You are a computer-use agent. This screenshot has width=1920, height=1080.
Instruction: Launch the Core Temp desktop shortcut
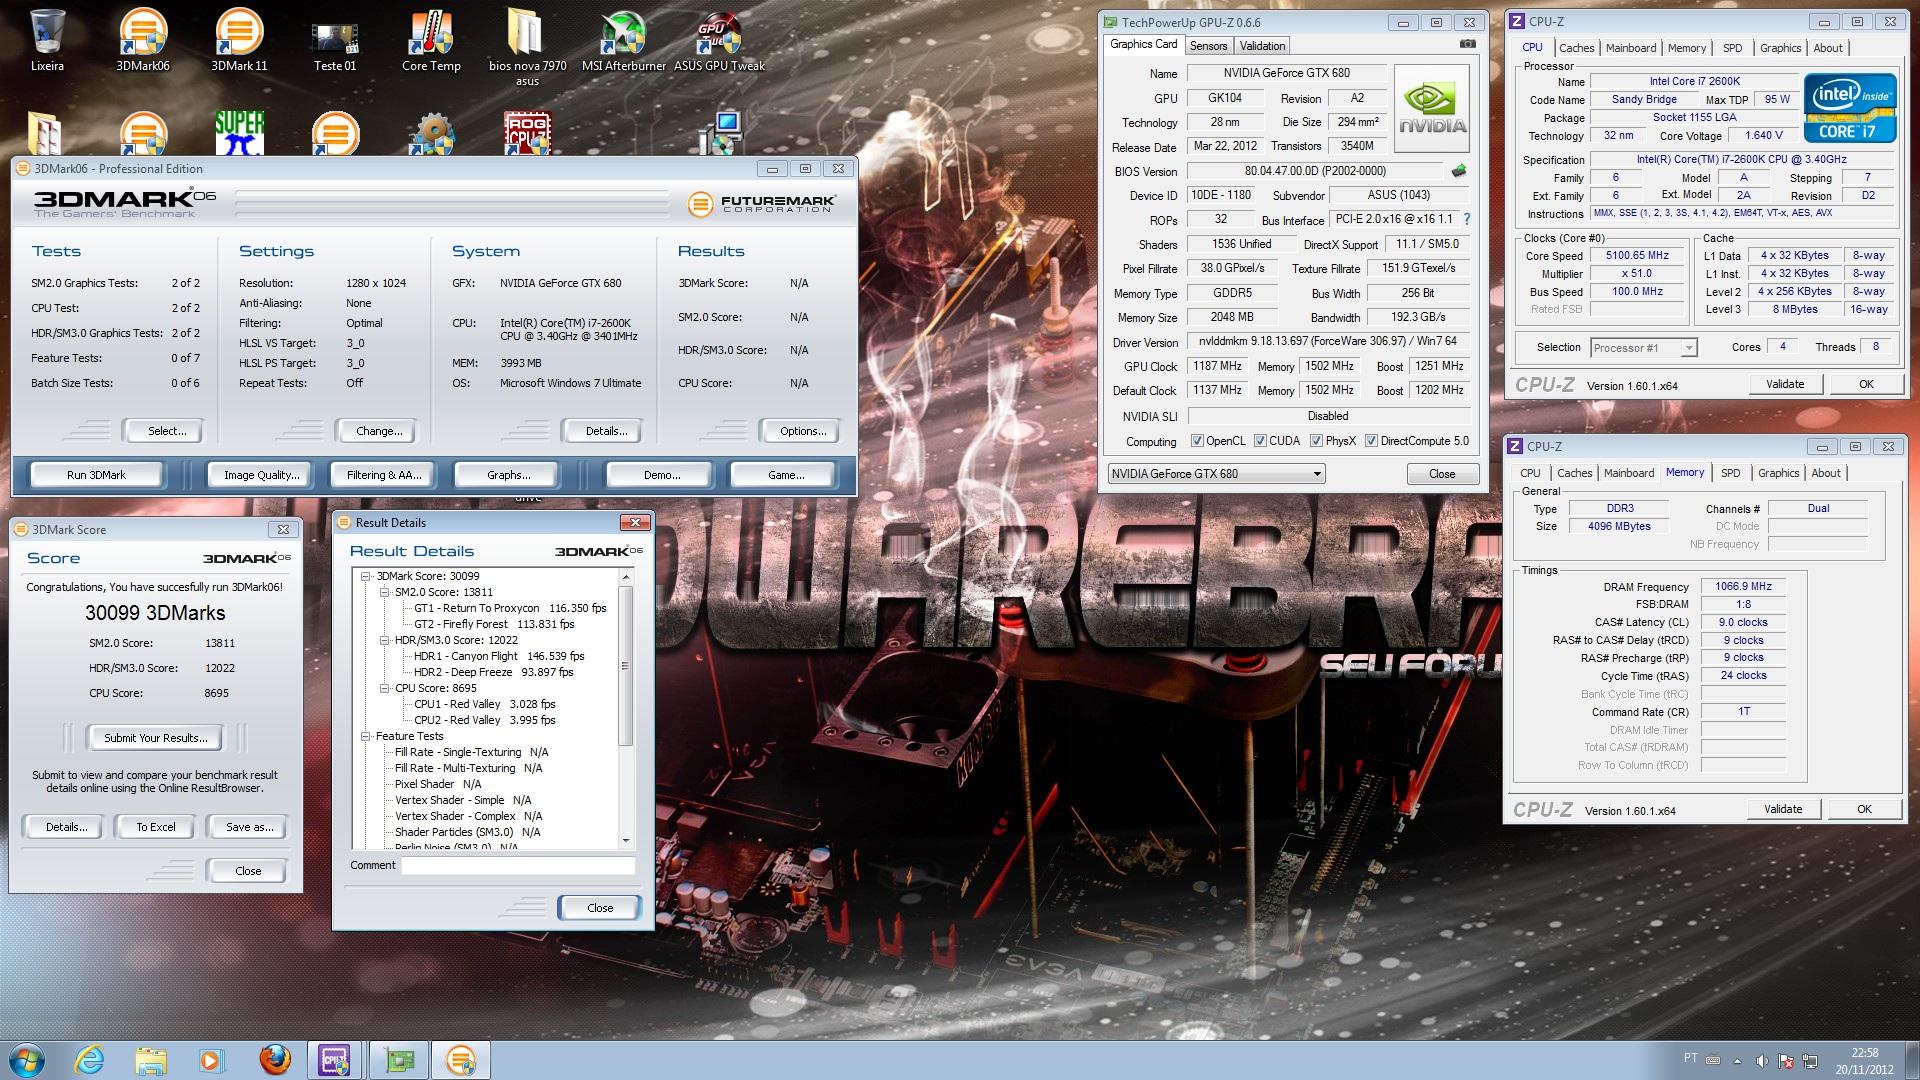(x=431, y=40)
